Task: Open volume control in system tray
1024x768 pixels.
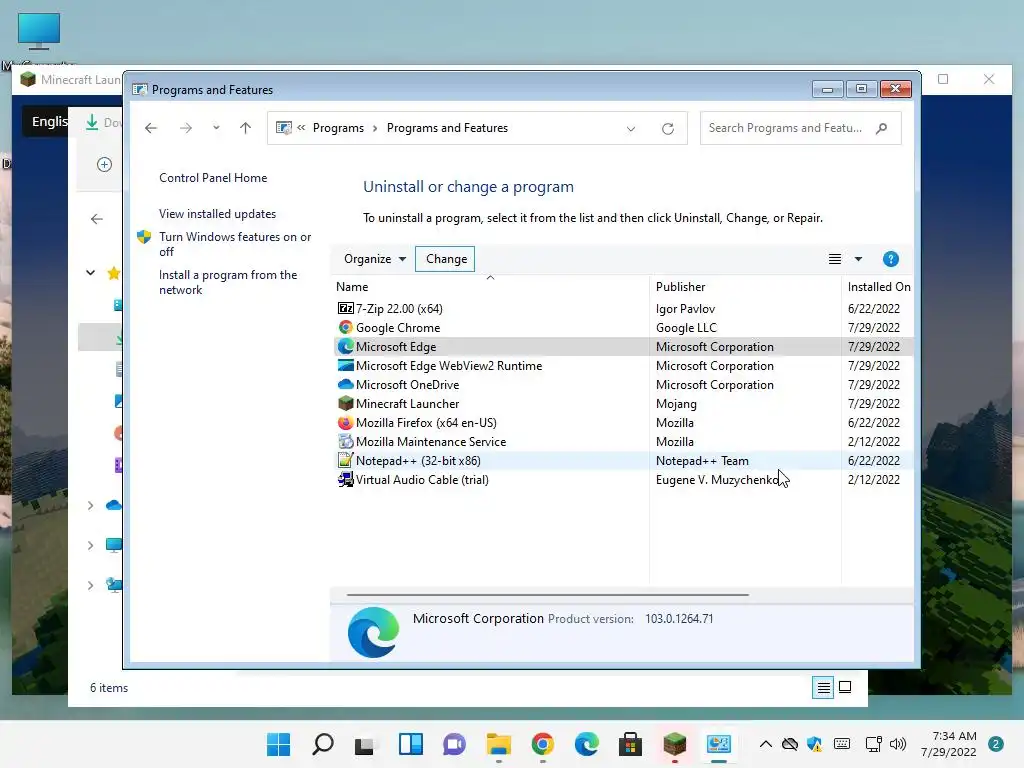Action: (899, 744)
